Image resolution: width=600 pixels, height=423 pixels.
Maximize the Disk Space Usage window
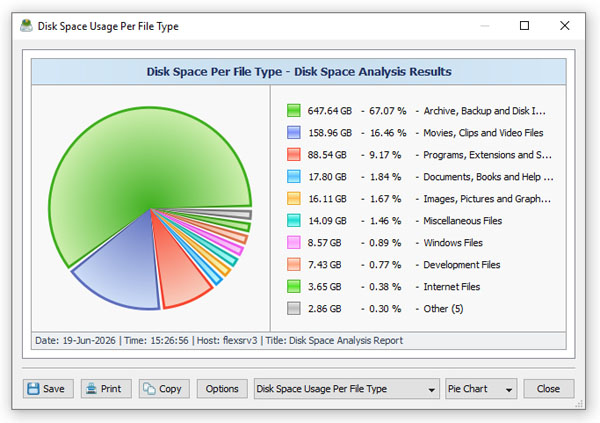click(524, 26)
